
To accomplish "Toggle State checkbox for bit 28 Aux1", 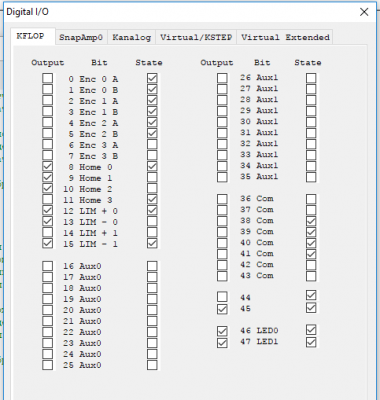I will (x=311, y=100).
